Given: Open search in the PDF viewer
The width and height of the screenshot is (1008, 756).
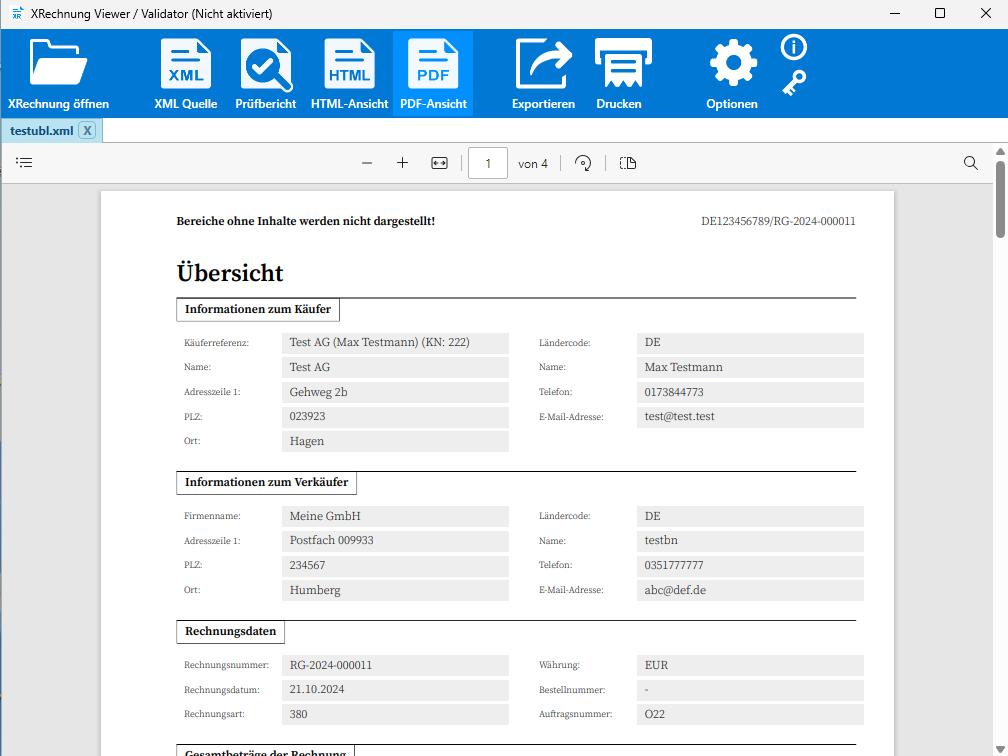Looking at the screenshot, I should pyautogui.click(x=970, y=163).
